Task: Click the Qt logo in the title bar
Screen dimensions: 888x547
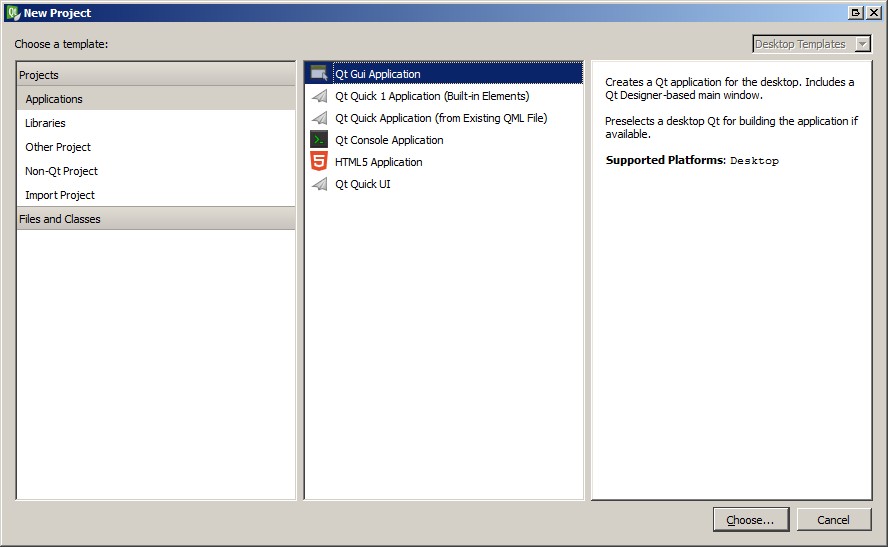Action: 12,12
